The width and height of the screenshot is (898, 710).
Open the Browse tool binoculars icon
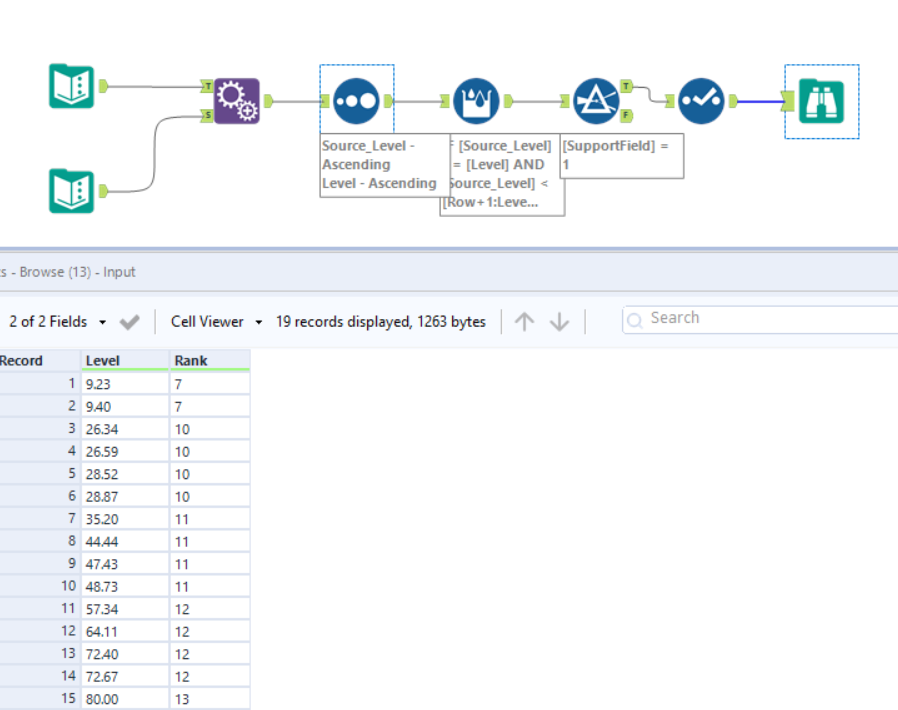pos(820,102)
